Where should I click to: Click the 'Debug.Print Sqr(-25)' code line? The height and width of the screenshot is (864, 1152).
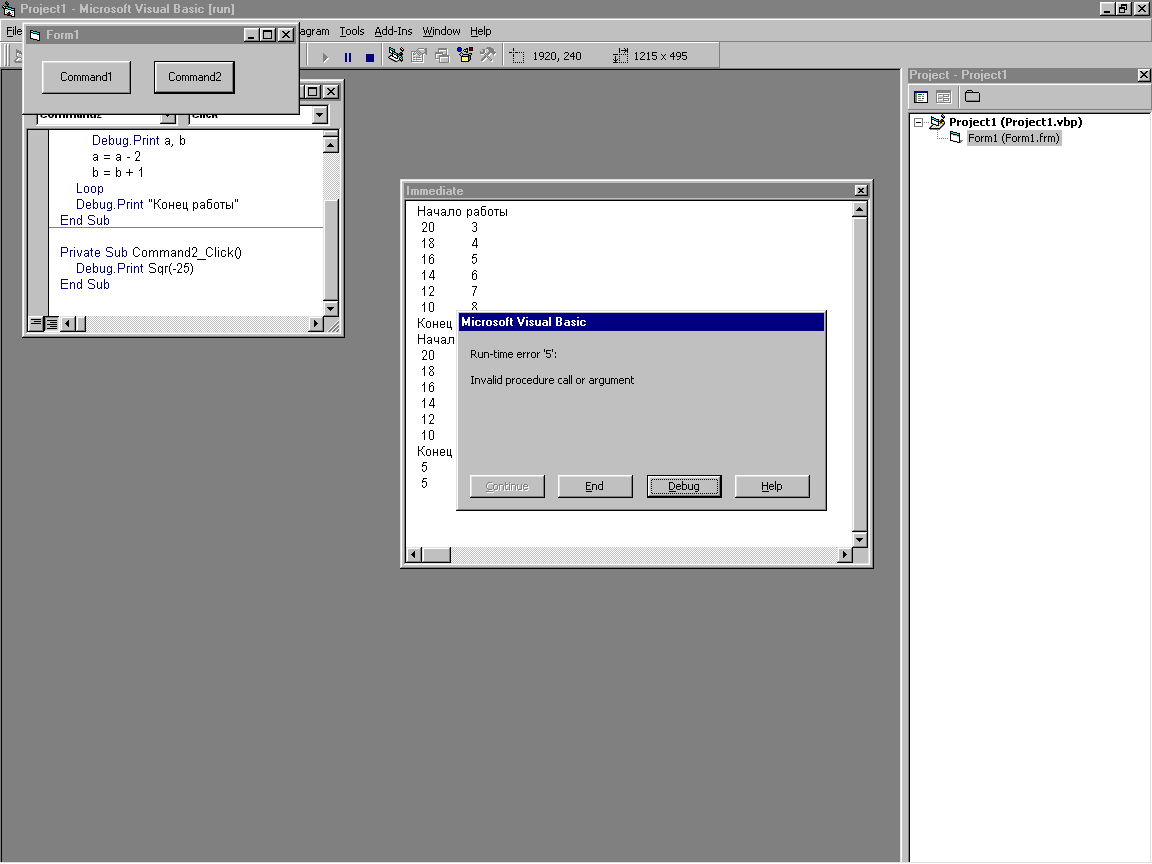(x=134, y=269)
